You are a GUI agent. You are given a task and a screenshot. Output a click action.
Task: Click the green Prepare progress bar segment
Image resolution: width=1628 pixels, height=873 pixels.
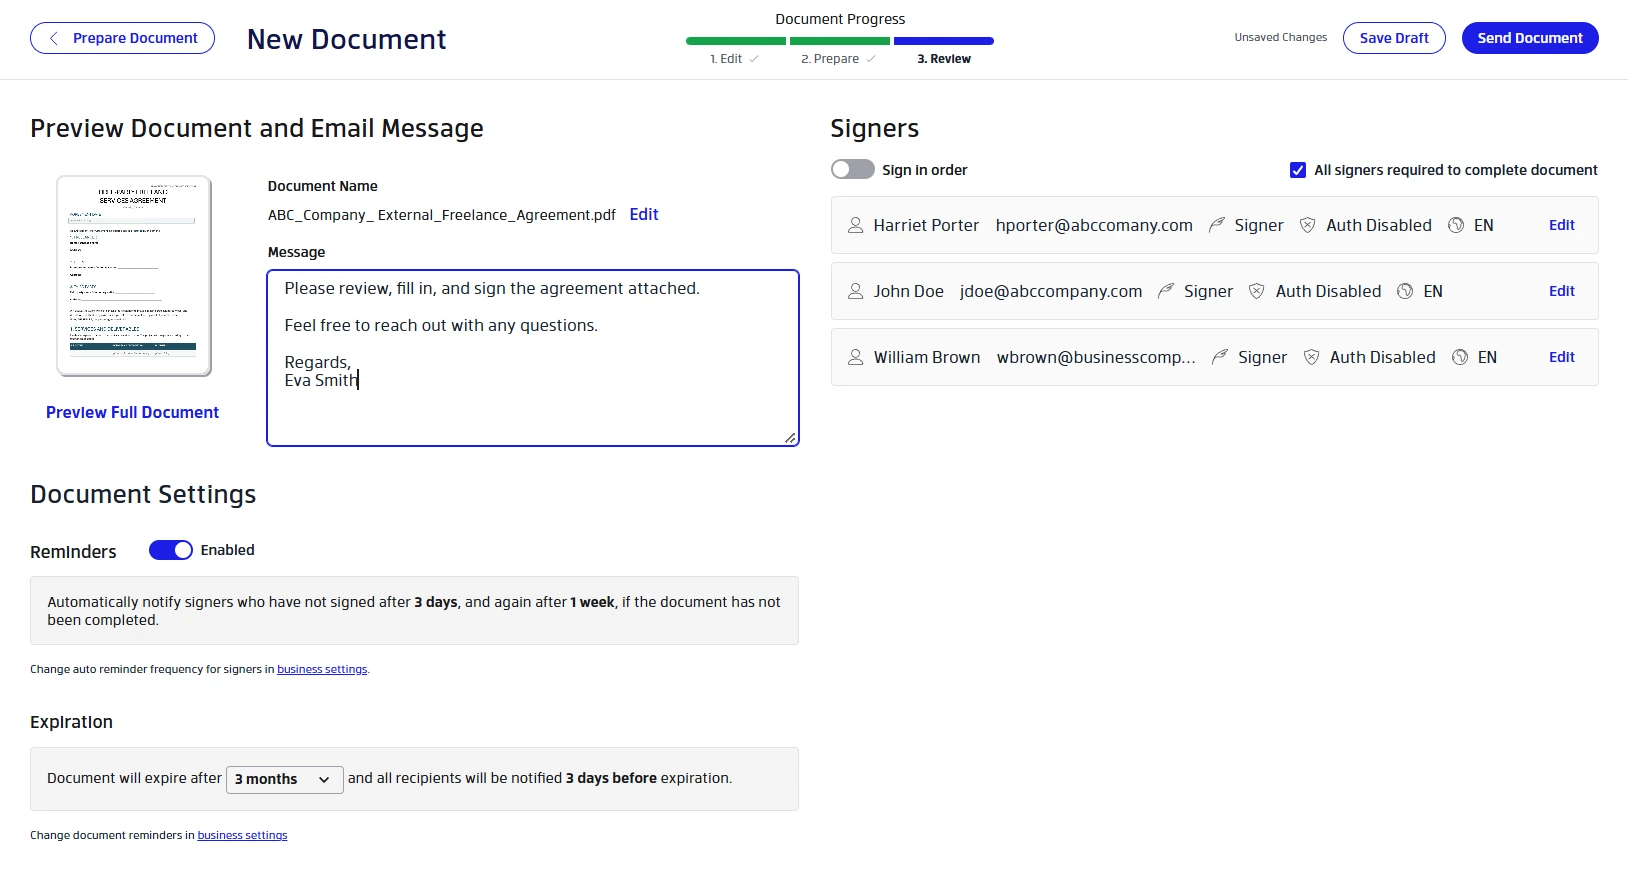(x=840, y=41)
